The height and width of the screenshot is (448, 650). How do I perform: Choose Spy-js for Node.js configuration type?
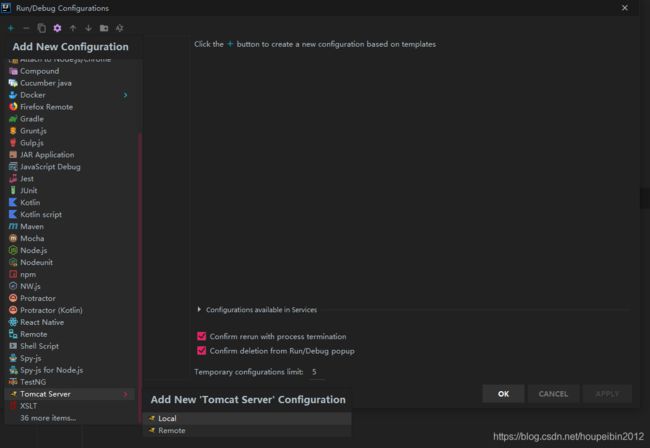51,370
